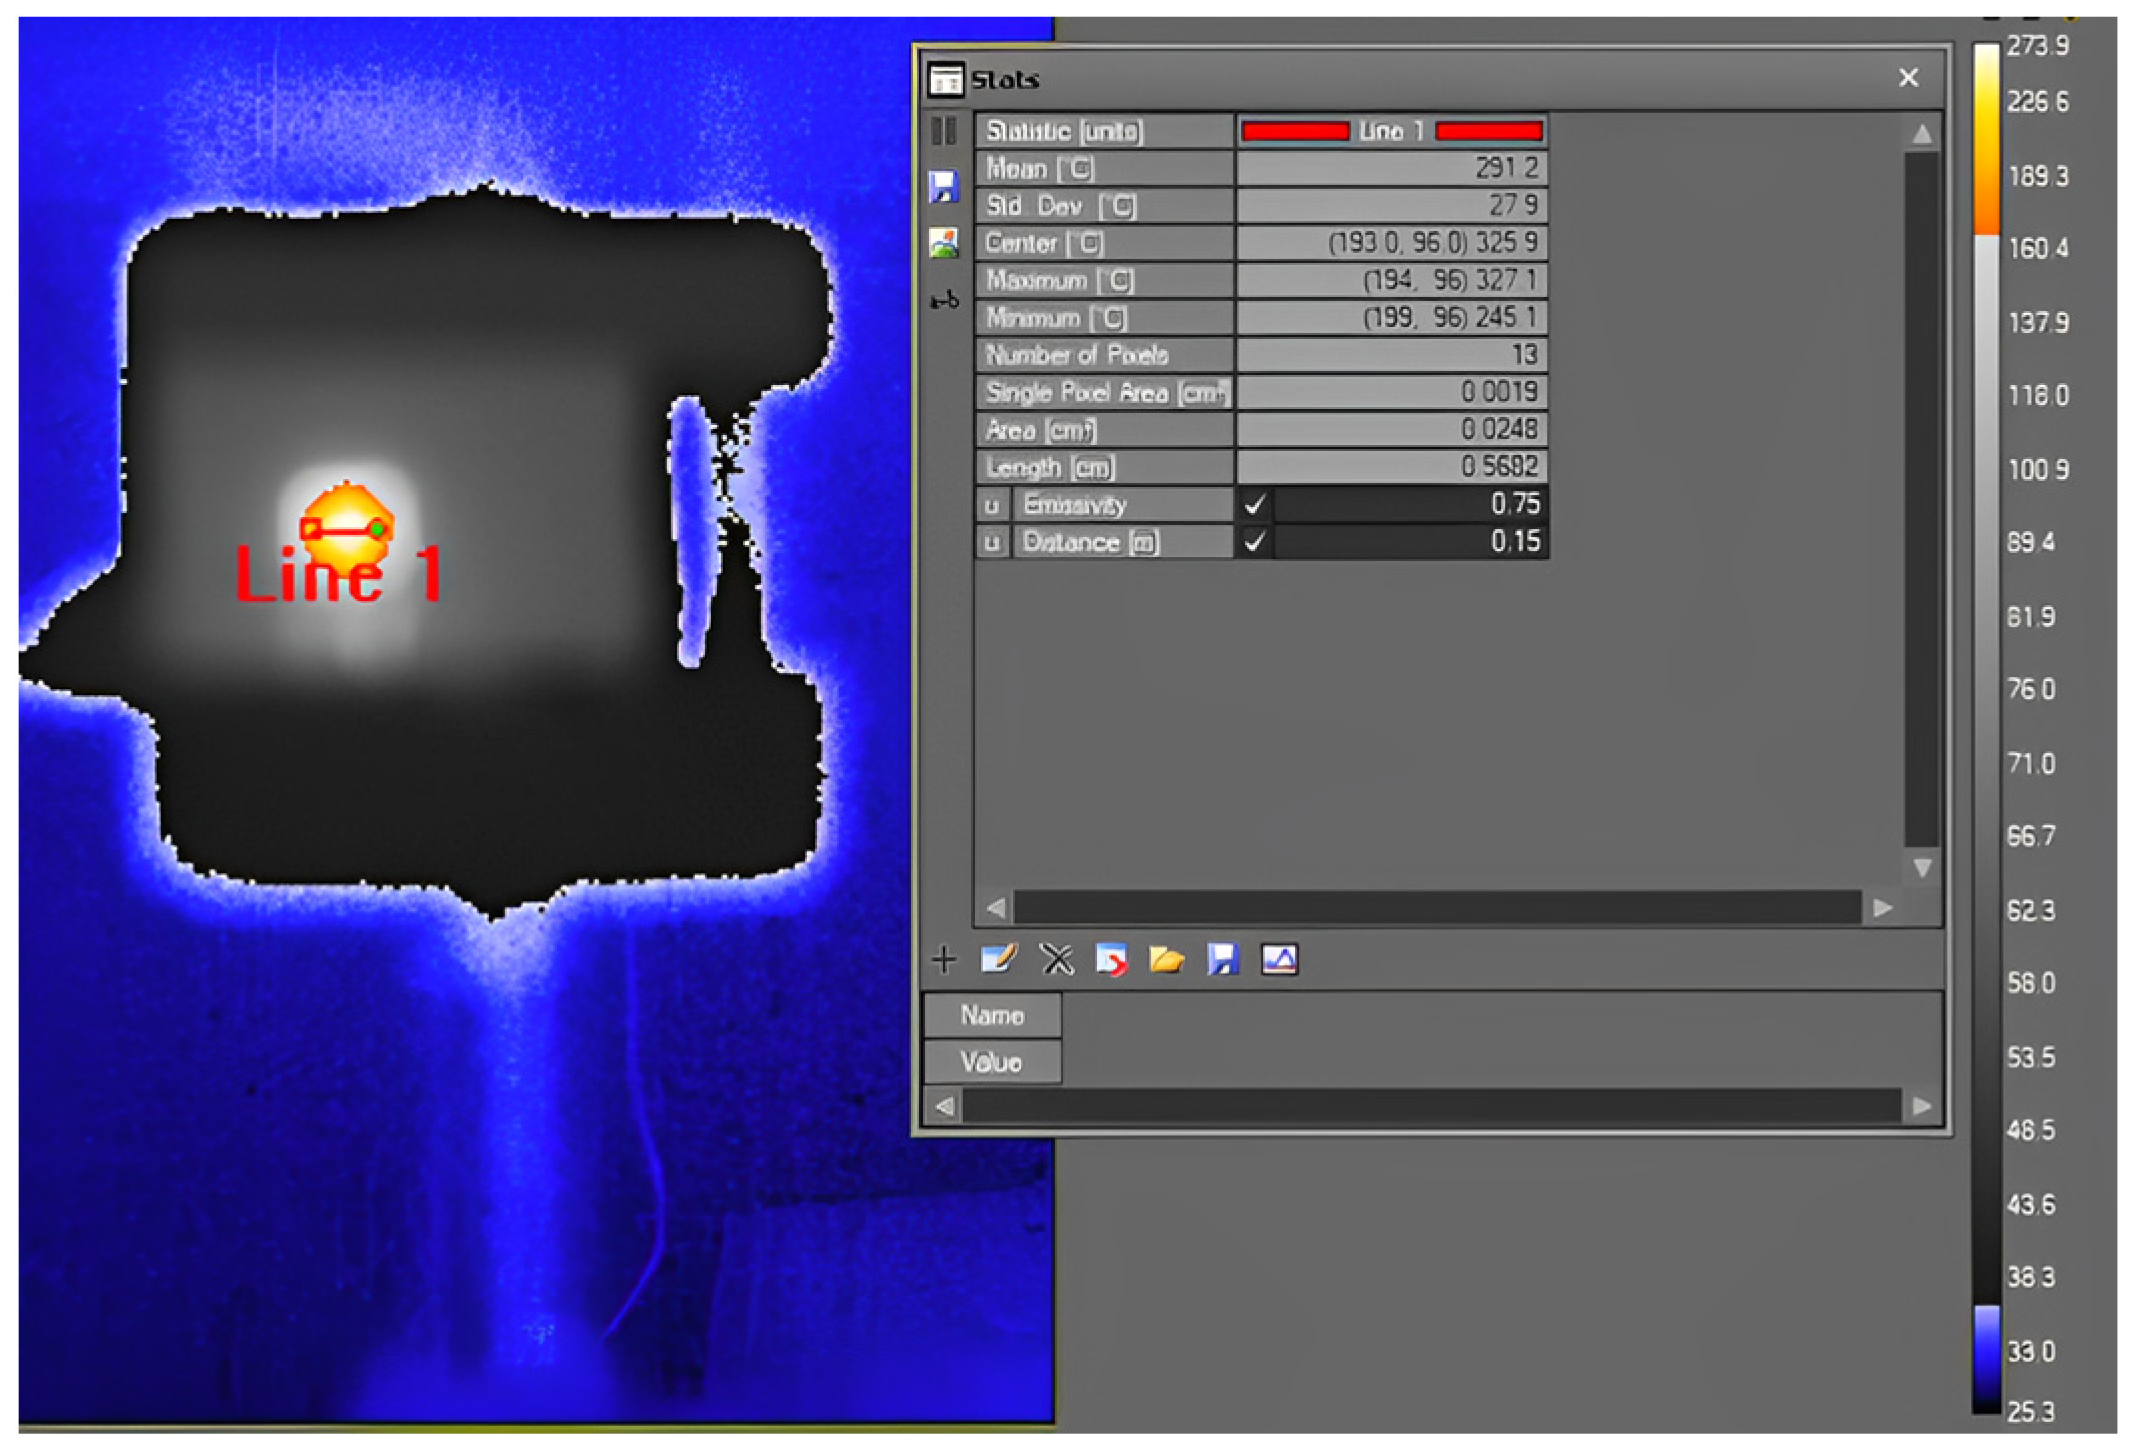
Task: Click the X delete icon in bottom toolbar
Action: 1056,960
